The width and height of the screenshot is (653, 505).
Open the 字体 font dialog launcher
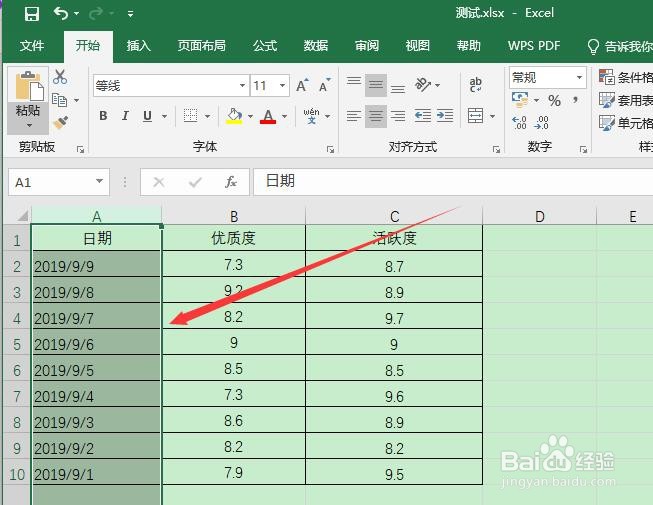[x=330, y=149]
